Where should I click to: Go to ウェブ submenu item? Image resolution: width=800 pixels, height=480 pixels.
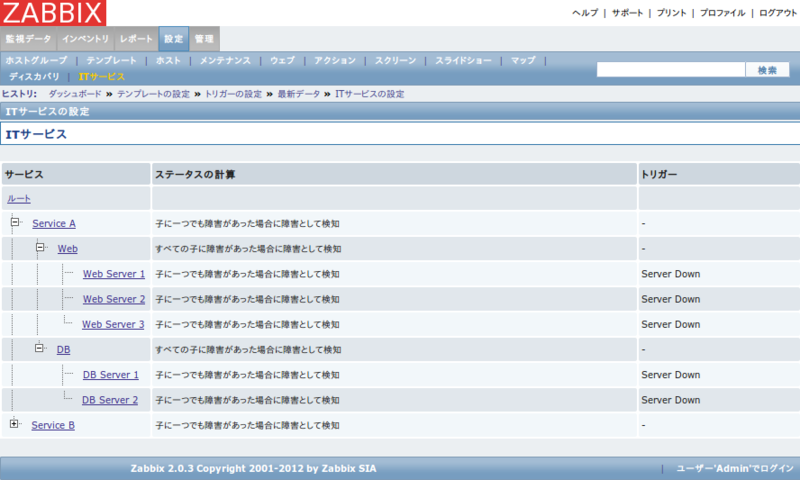[282, 60]
